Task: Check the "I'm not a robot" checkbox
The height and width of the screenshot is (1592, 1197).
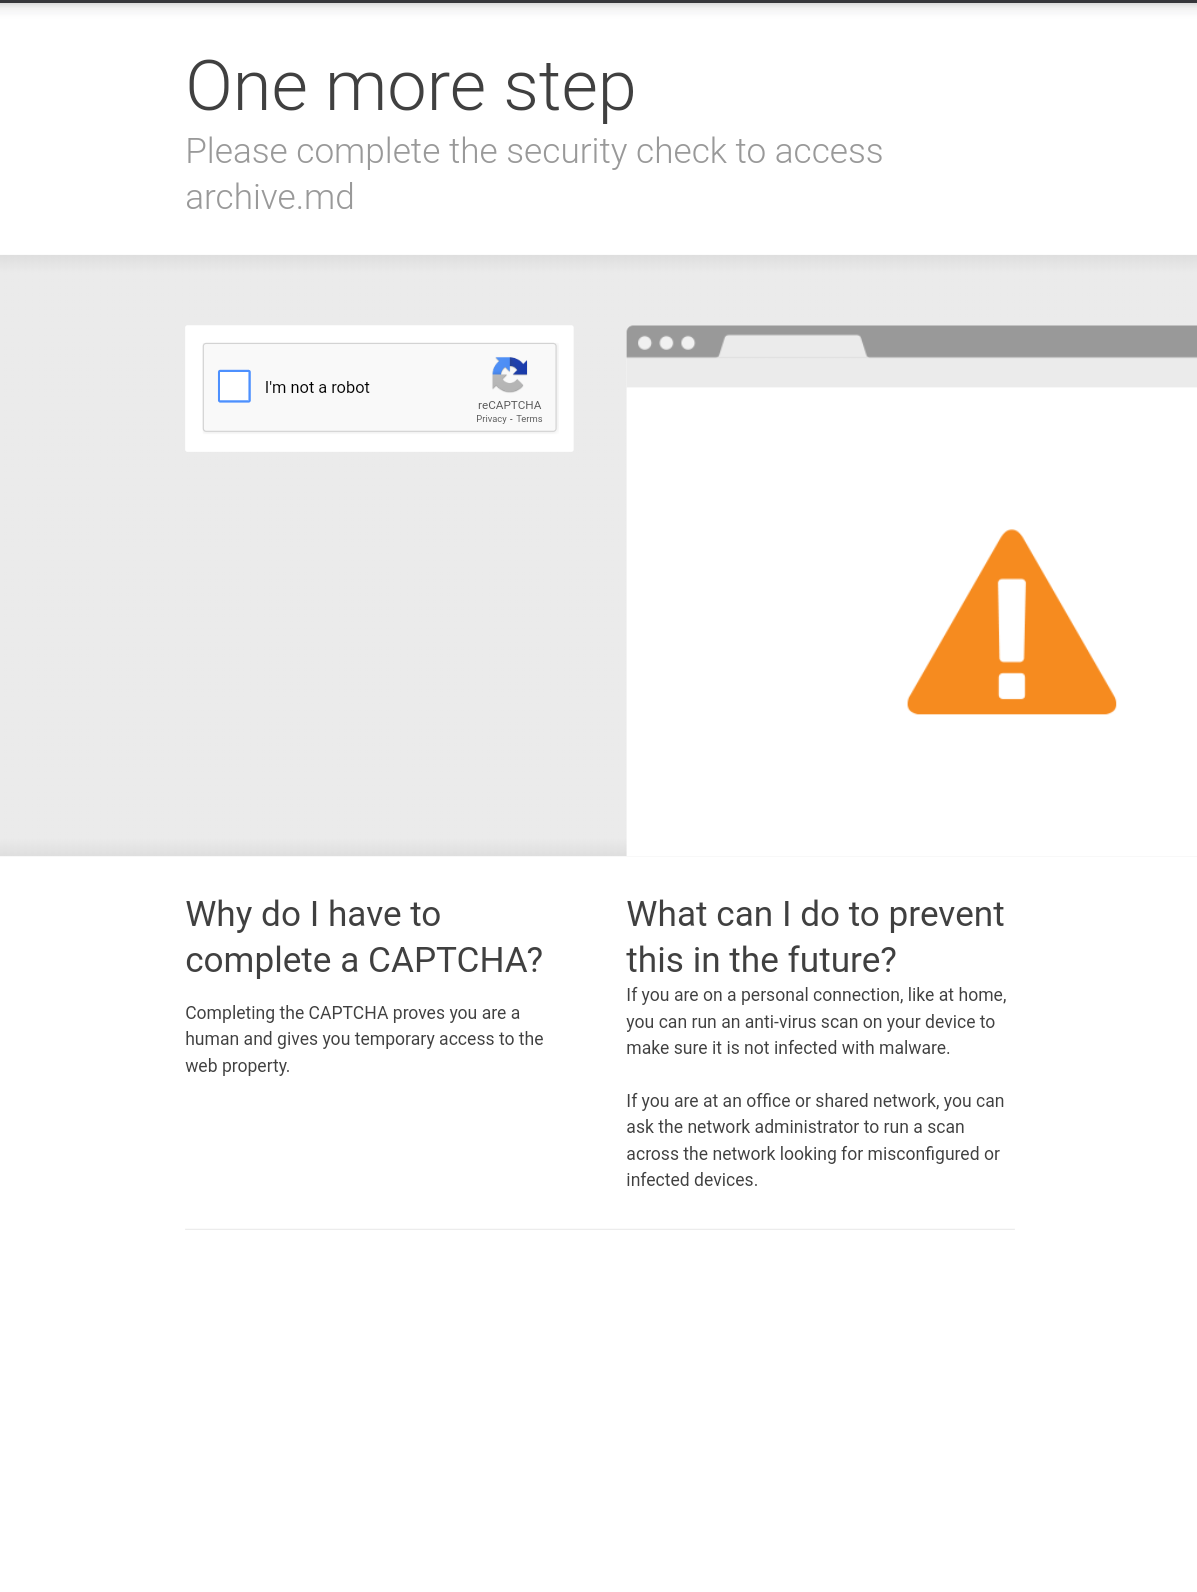Action: click(x=234, y=386)
